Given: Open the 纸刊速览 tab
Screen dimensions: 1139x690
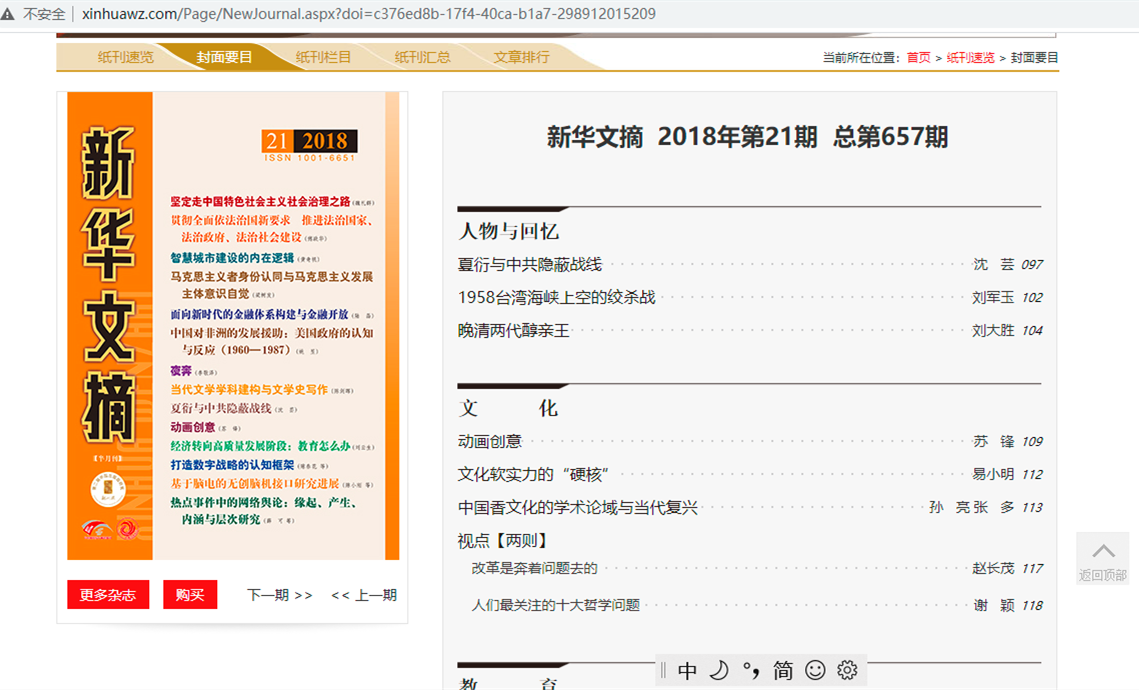Looking at the screenshot, I should [x=125, y=57].
